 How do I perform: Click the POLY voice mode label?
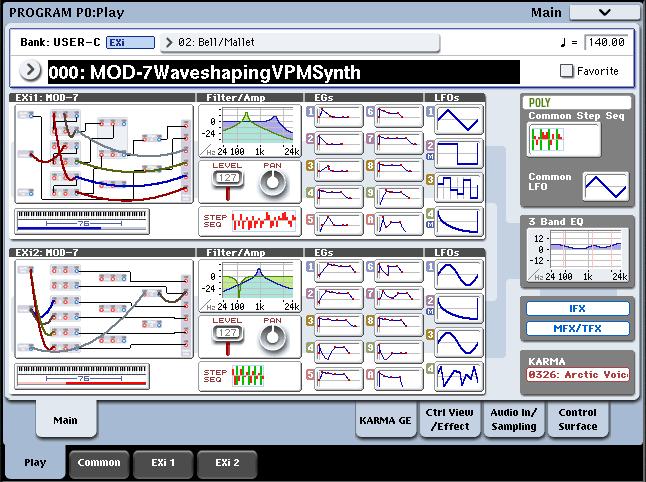577,102
